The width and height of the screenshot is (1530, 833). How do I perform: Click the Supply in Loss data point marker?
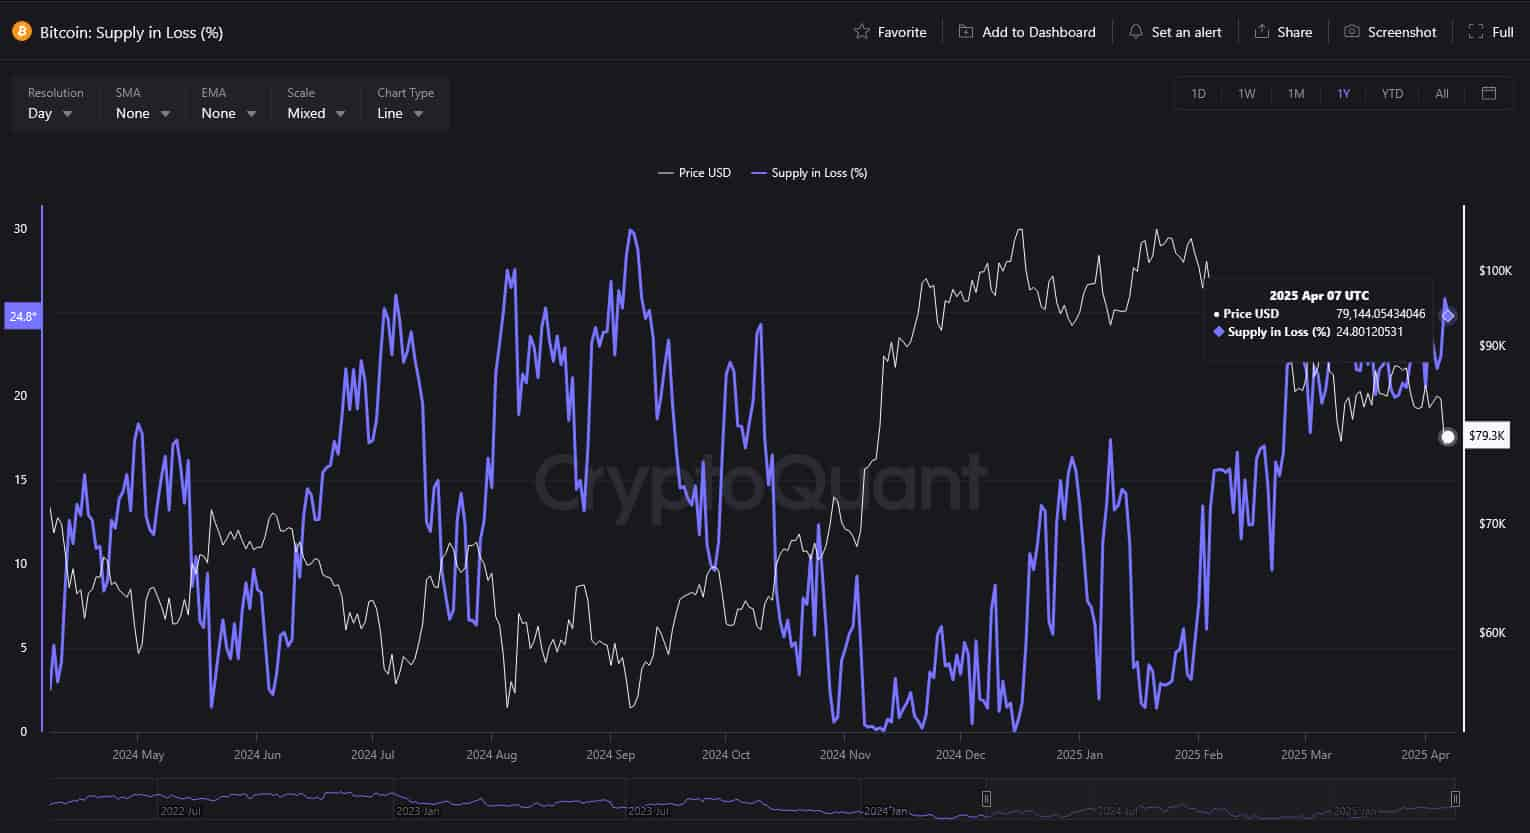point(1447,316)
